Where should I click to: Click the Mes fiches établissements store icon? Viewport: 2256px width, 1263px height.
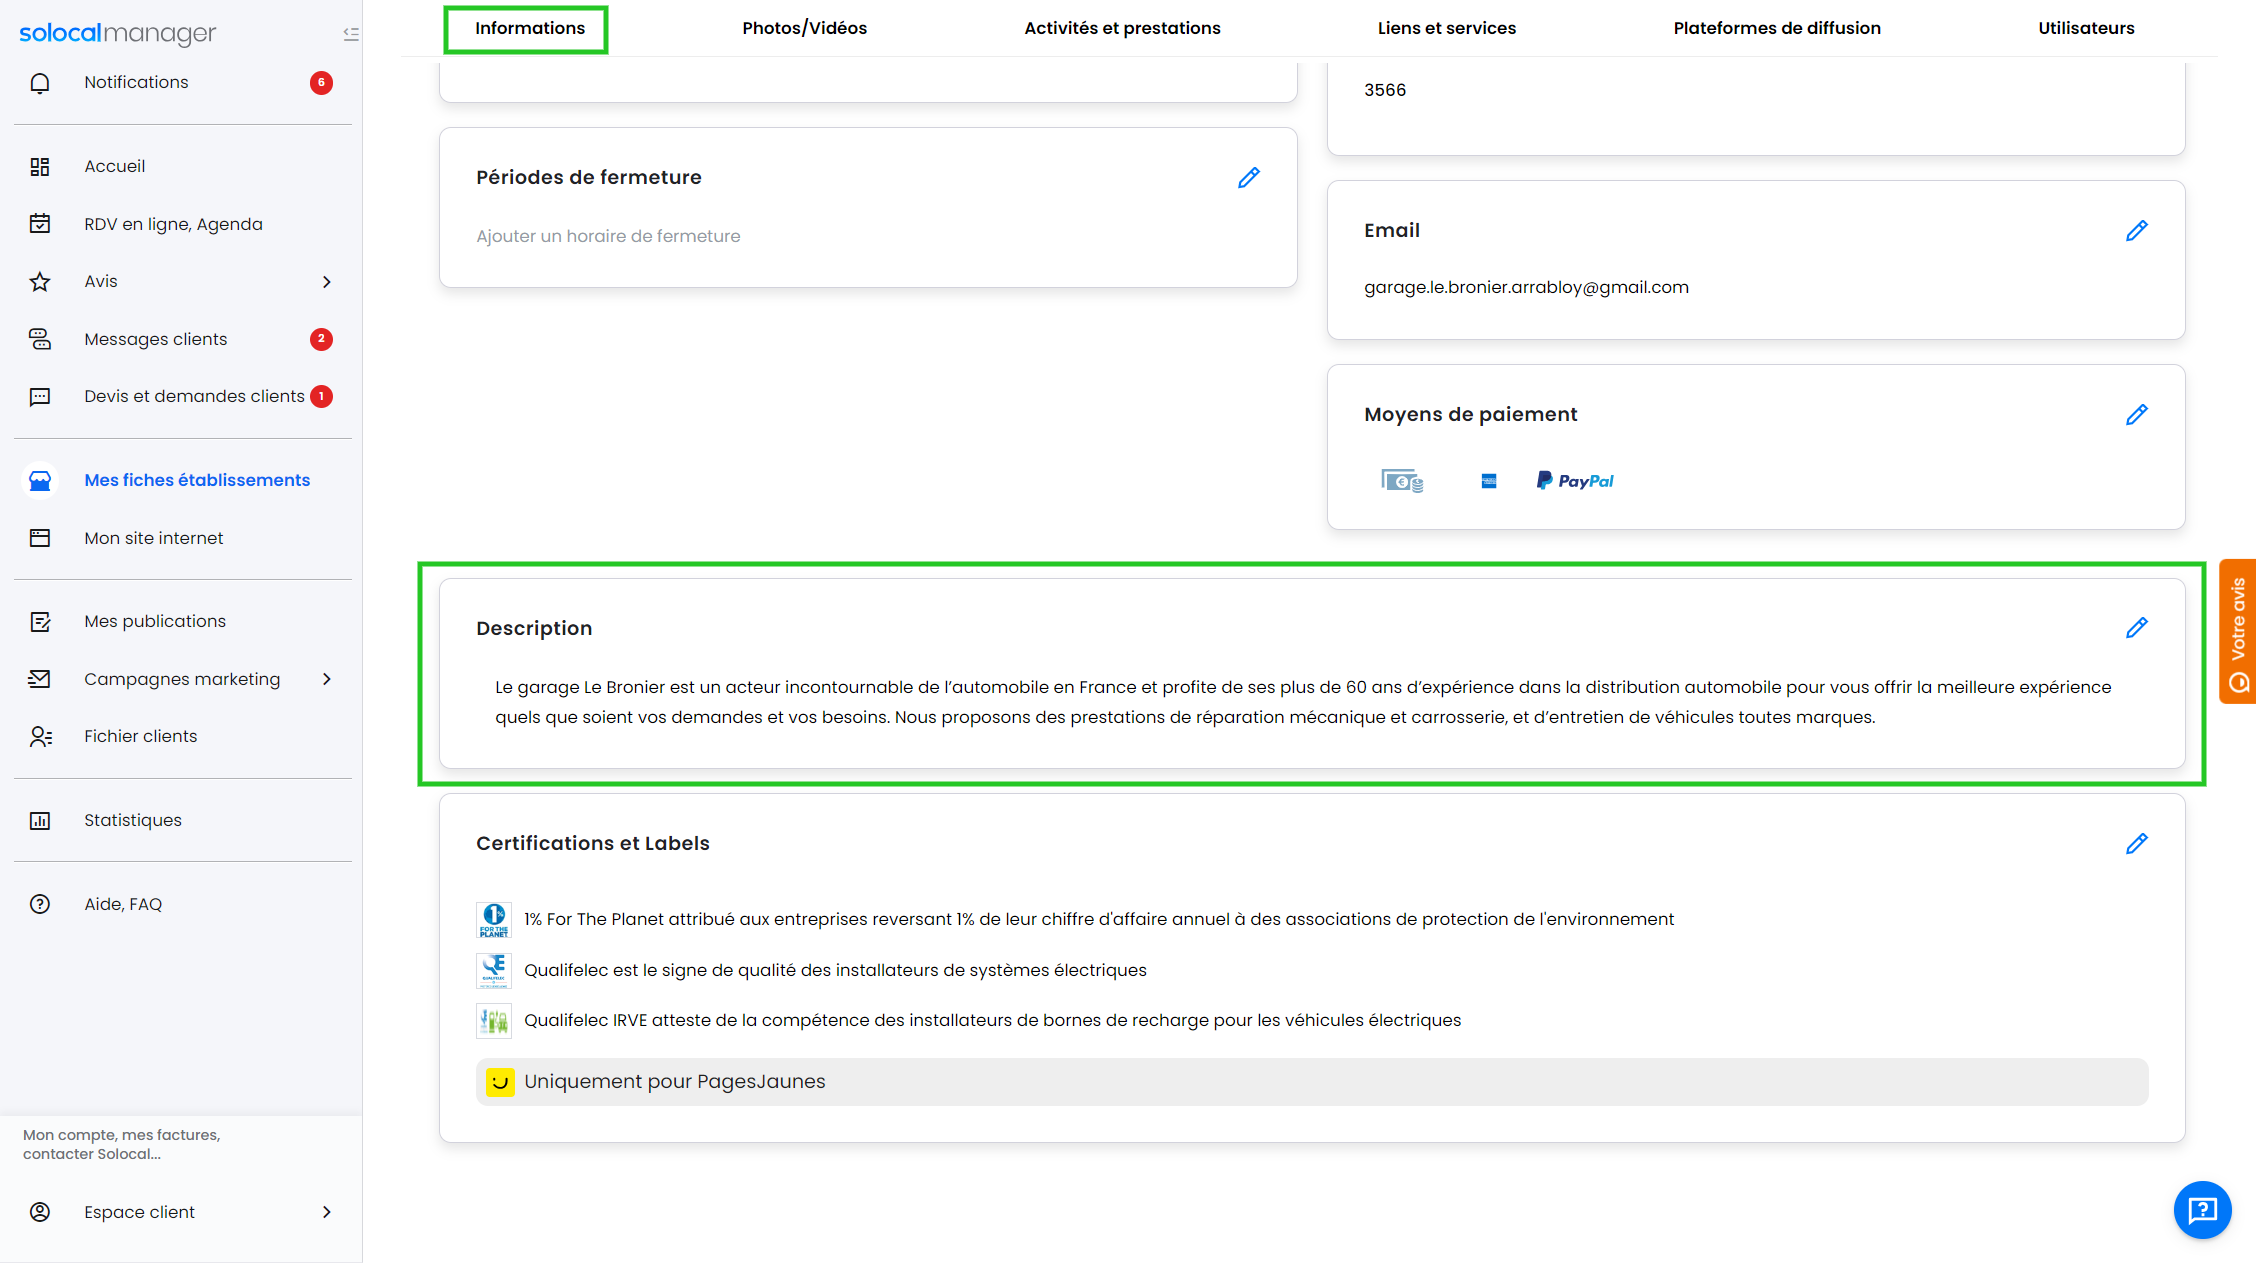[x=40, y=481]
